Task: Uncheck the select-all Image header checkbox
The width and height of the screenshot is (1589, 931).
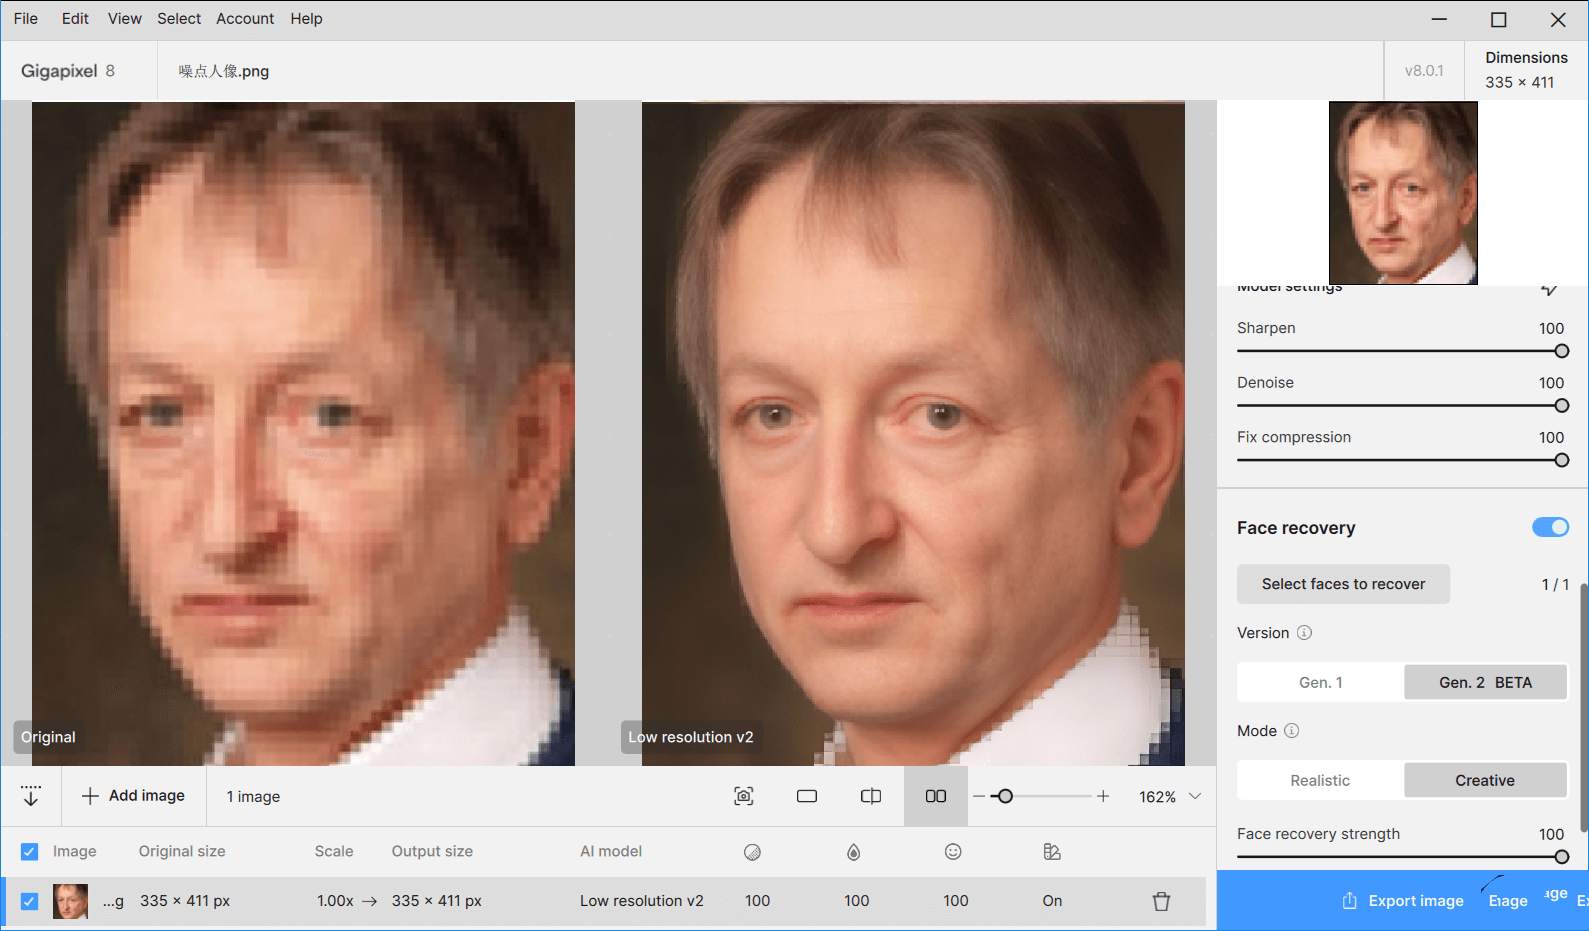Action: 29,851
